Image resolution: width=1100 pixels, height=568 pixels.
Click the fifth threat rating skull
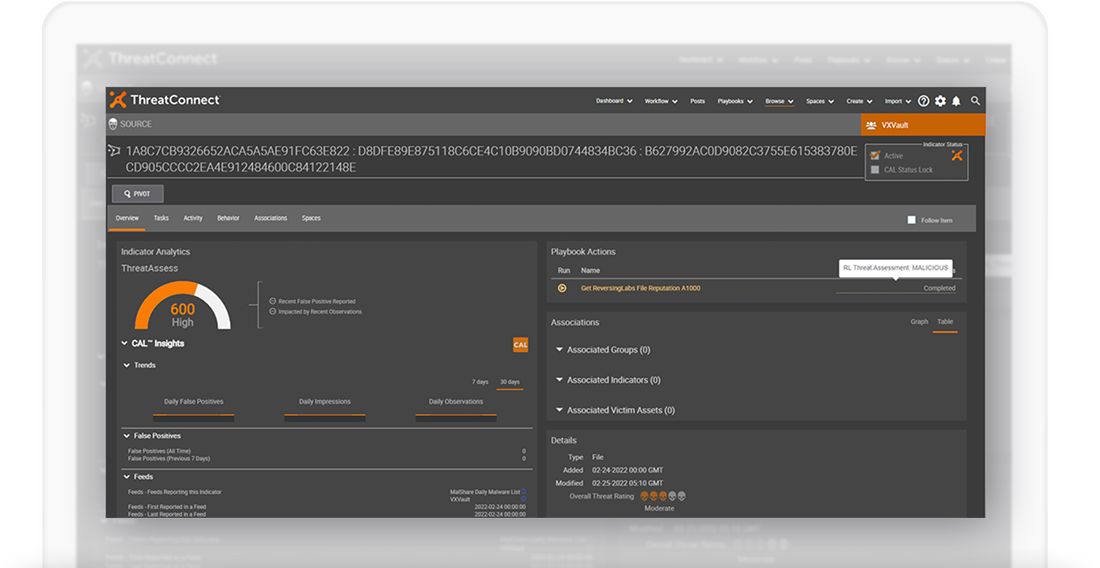[681, 496]
